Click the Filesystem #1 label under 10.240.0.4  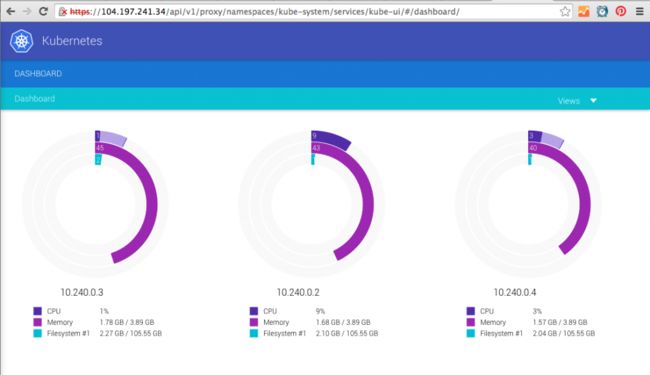click(x=501, y=333)
